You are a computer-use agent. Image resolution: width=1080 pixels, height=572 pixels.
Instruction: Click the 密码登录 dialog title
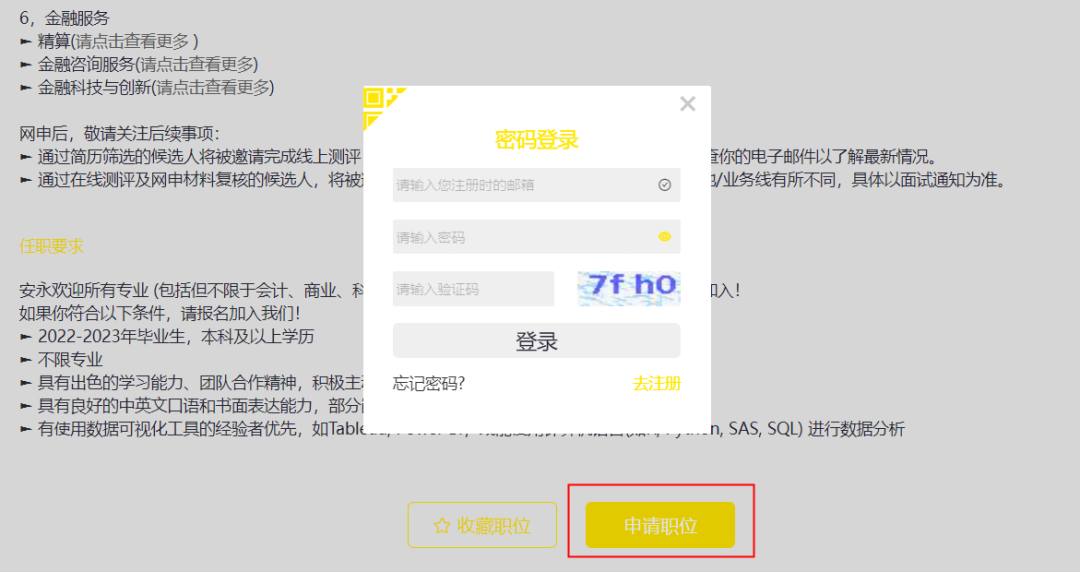tap(537, 140)
